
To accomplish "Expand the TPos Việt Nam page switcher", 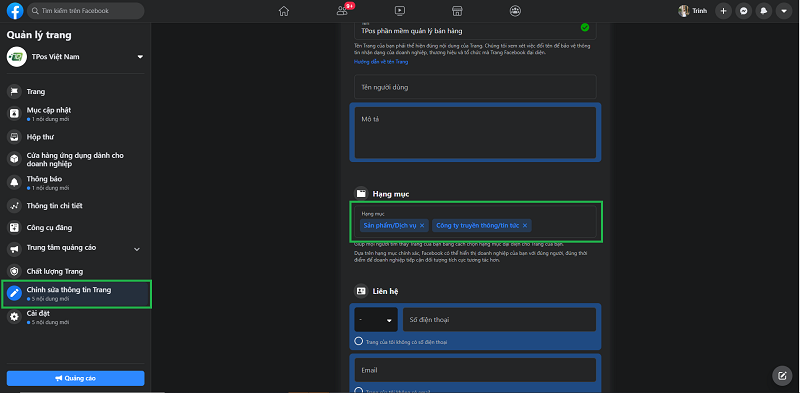I will click(x=140, y=57).
